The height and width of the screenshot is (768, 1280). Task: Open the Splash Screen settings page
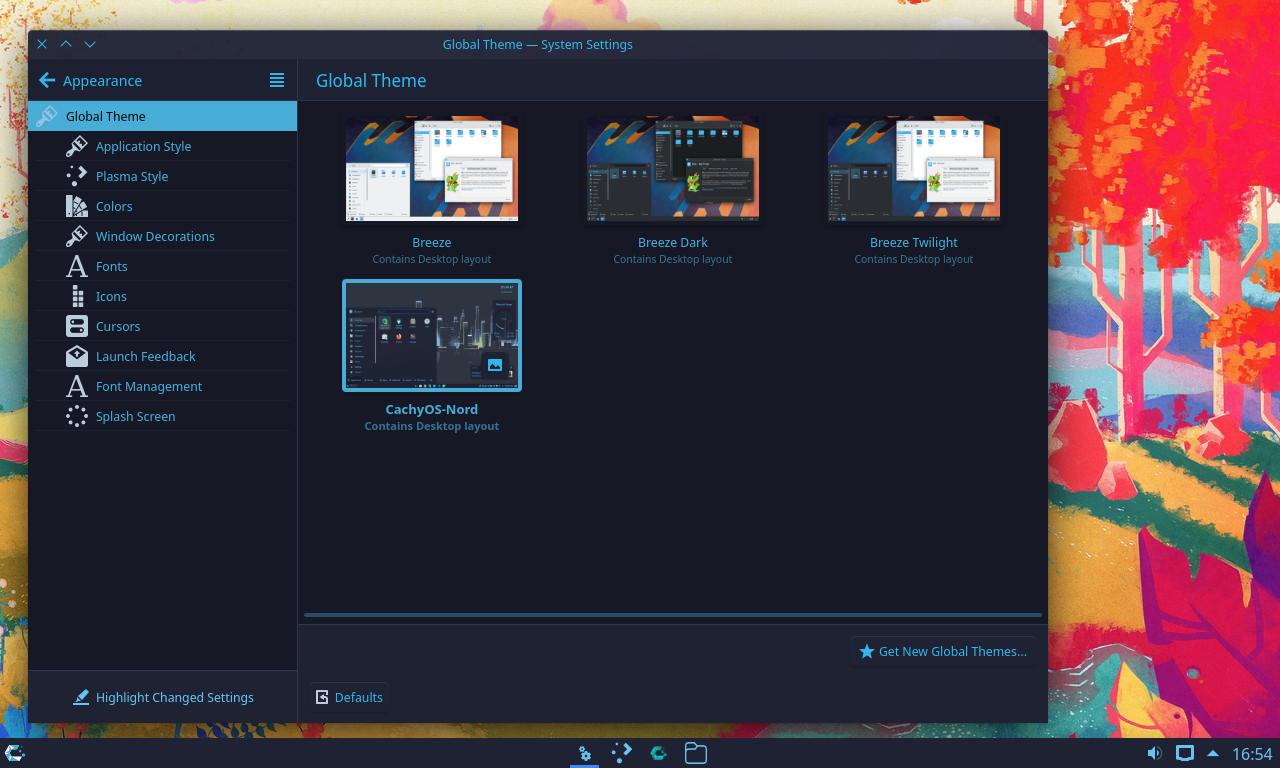pos(163,416)
